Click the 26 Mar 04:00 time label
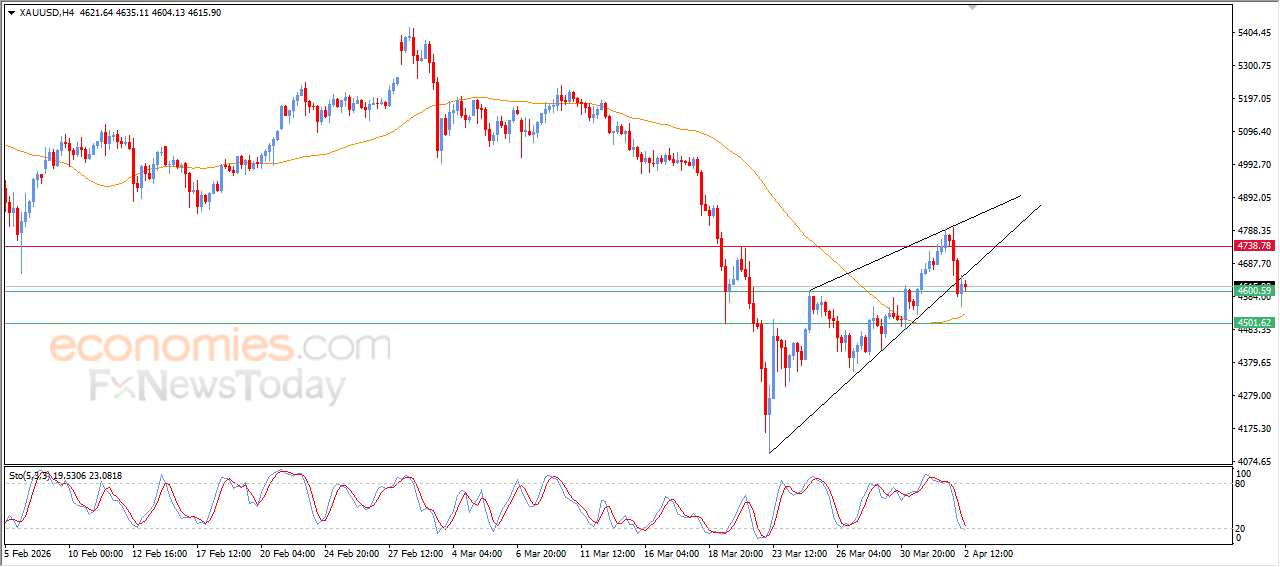The height and width of the screenshot is (567, 1280). click(x=863, y=553)
